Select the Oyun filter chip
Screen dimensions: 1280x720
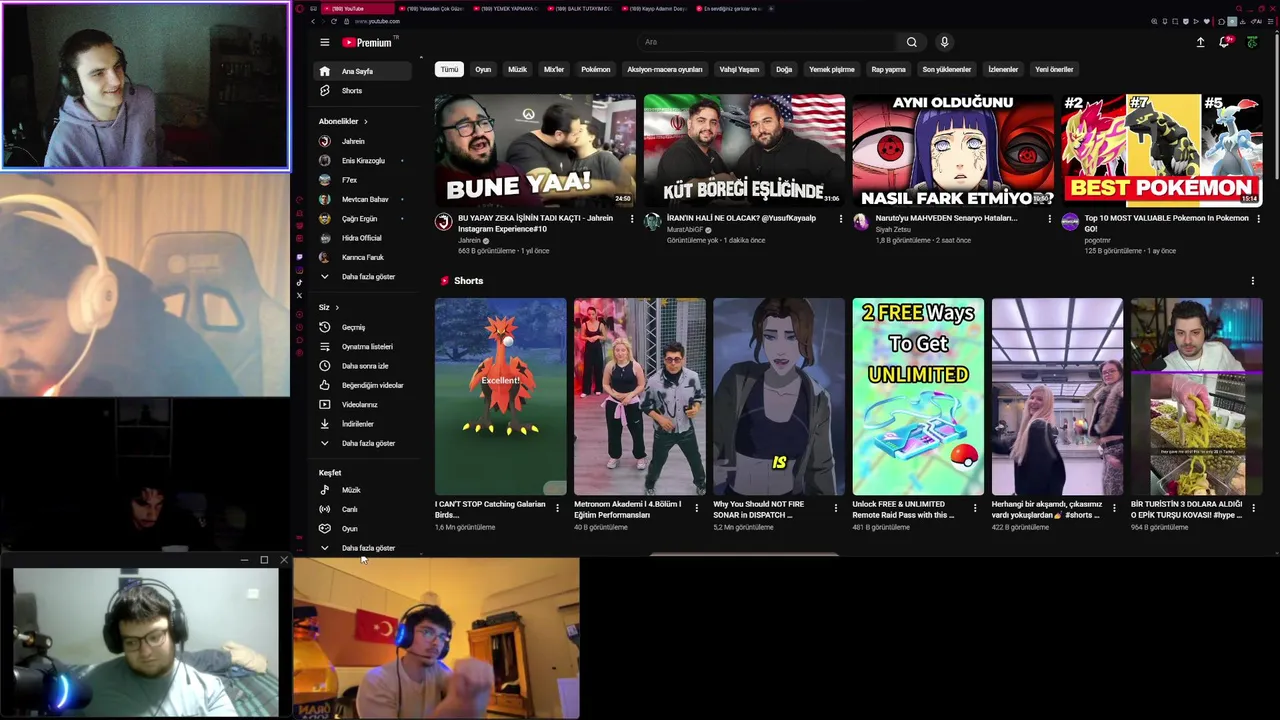(483, 69)
